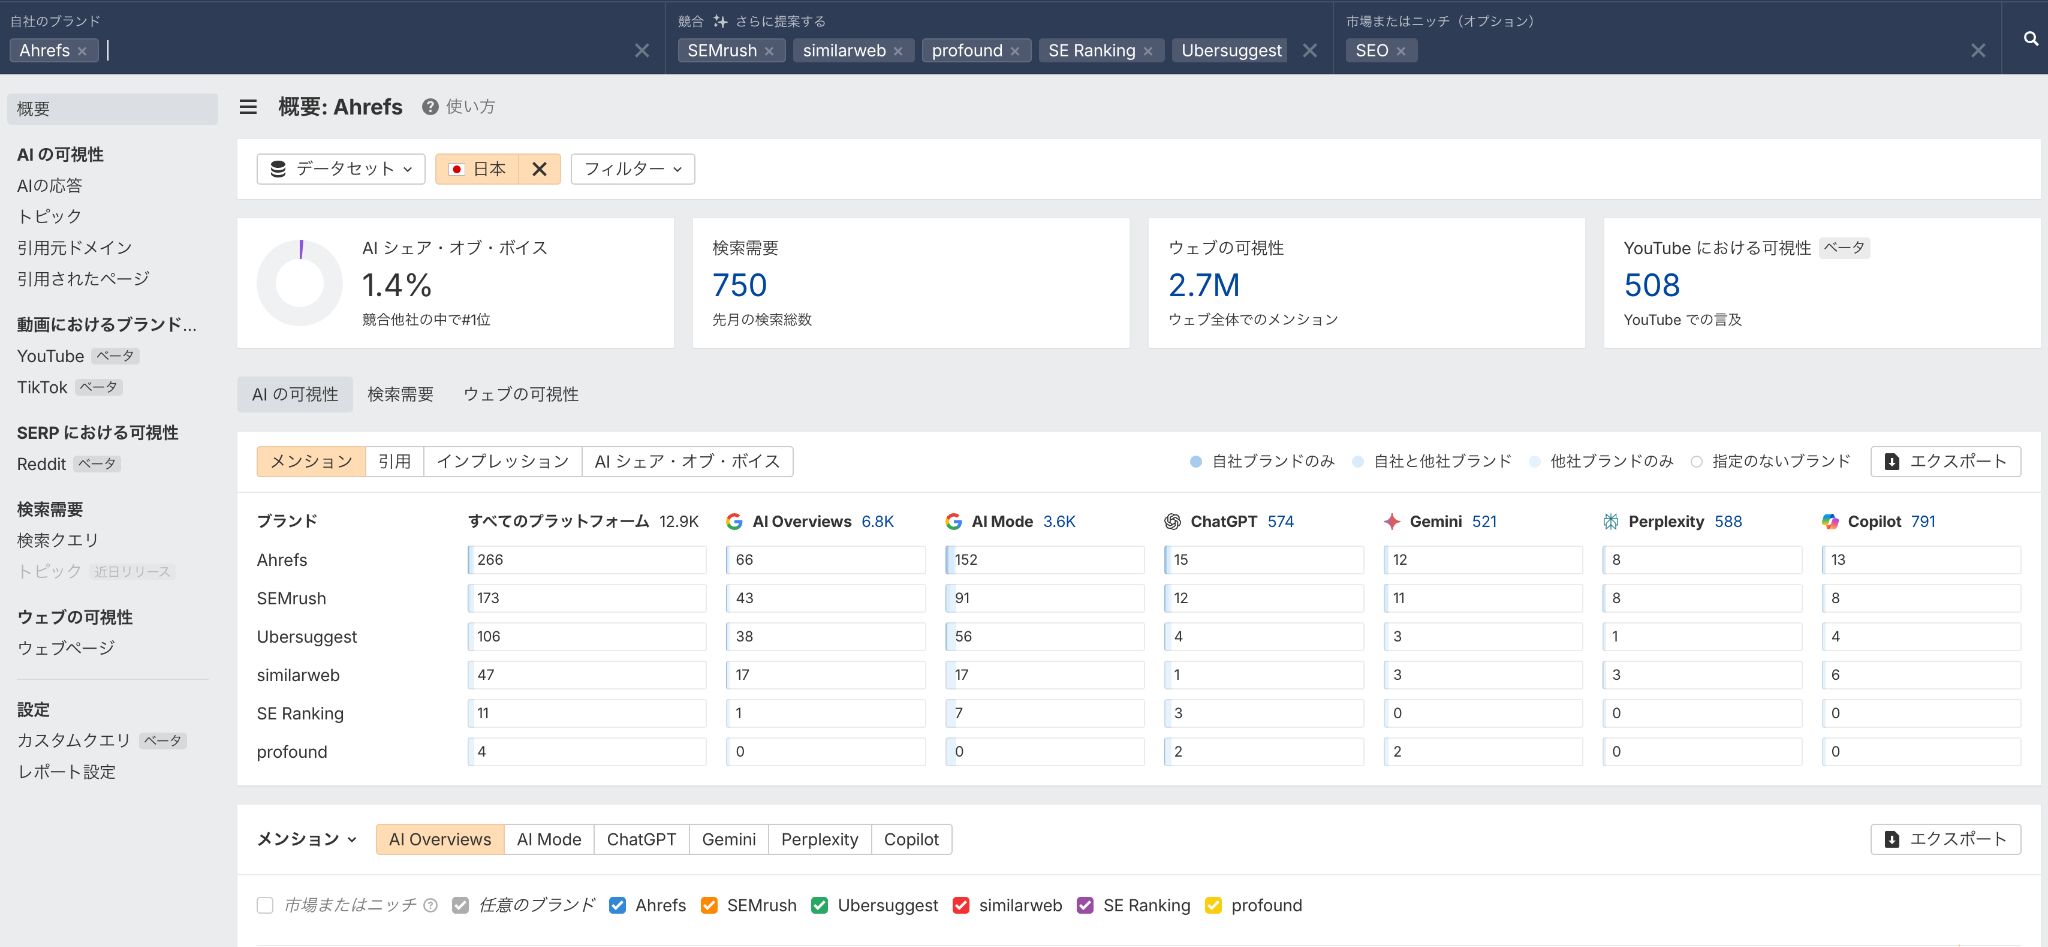Switch to the 検索需要 tab

[x=400, y=393]
